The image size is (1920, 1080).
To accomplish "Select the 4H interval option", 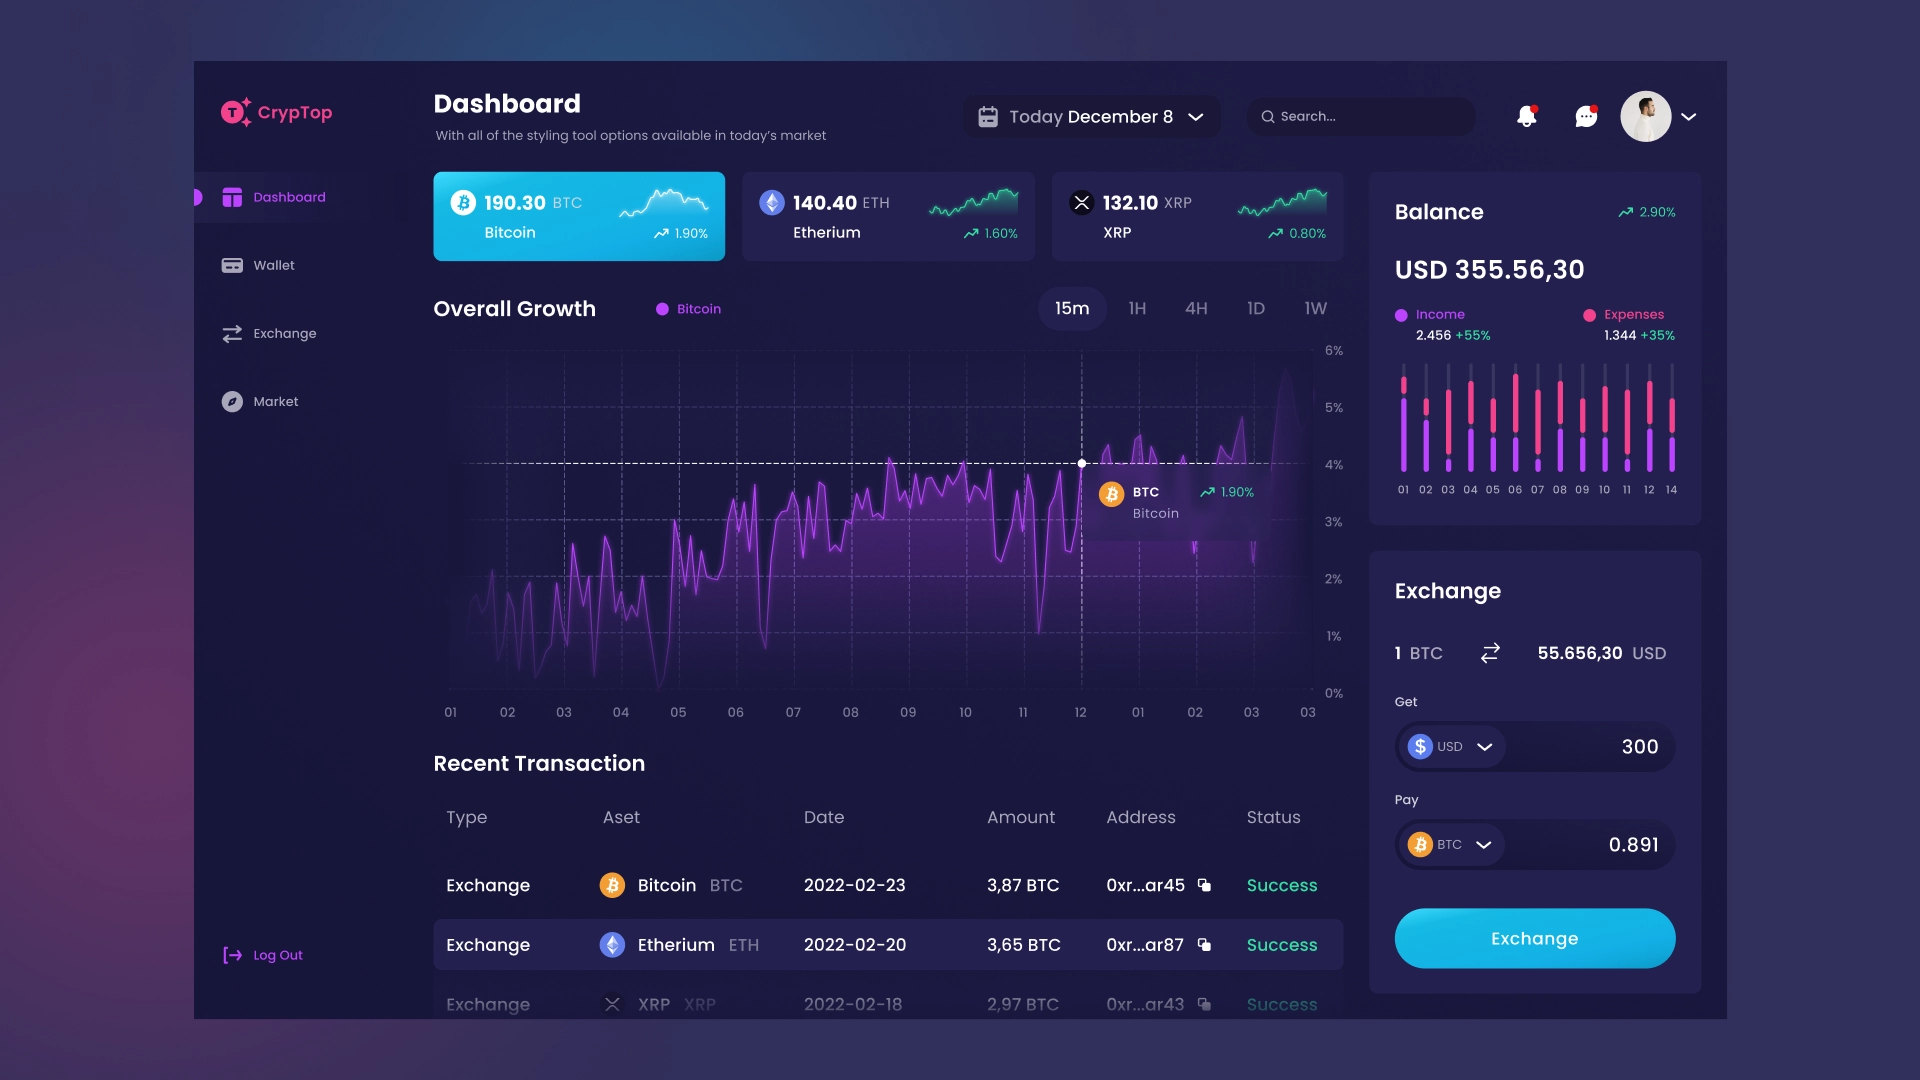I will click(1196, 308).
